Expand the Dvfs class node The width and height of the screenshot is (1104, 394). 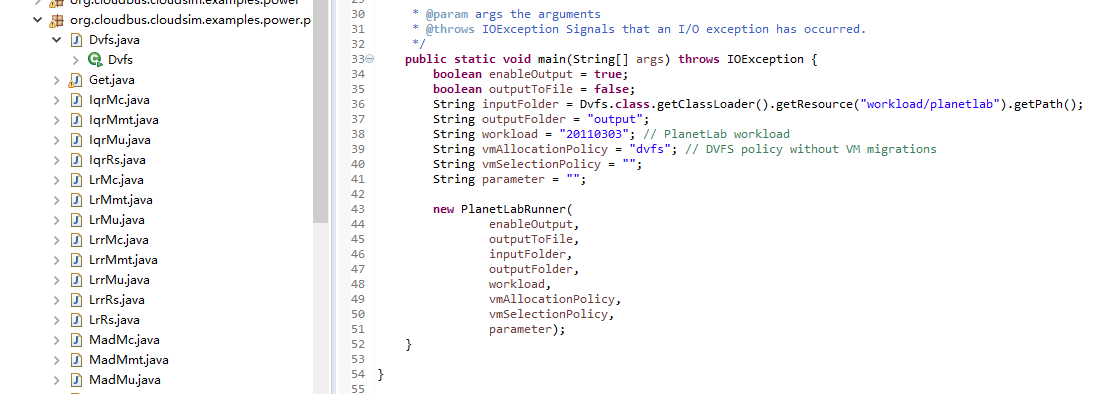(76, 60)
